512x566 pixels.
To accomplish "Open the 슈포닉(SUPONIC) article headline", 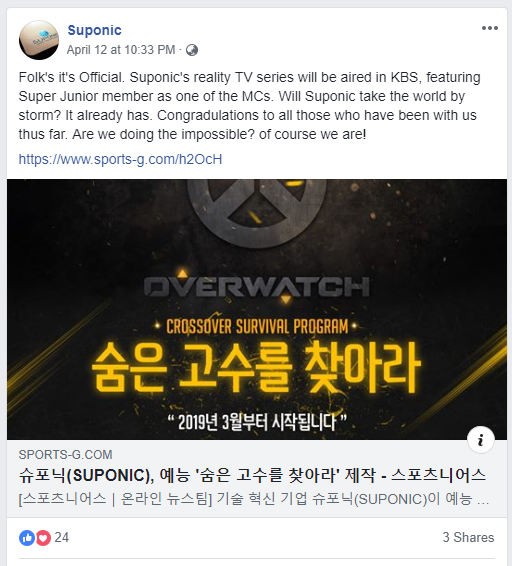I will [252, 475].
